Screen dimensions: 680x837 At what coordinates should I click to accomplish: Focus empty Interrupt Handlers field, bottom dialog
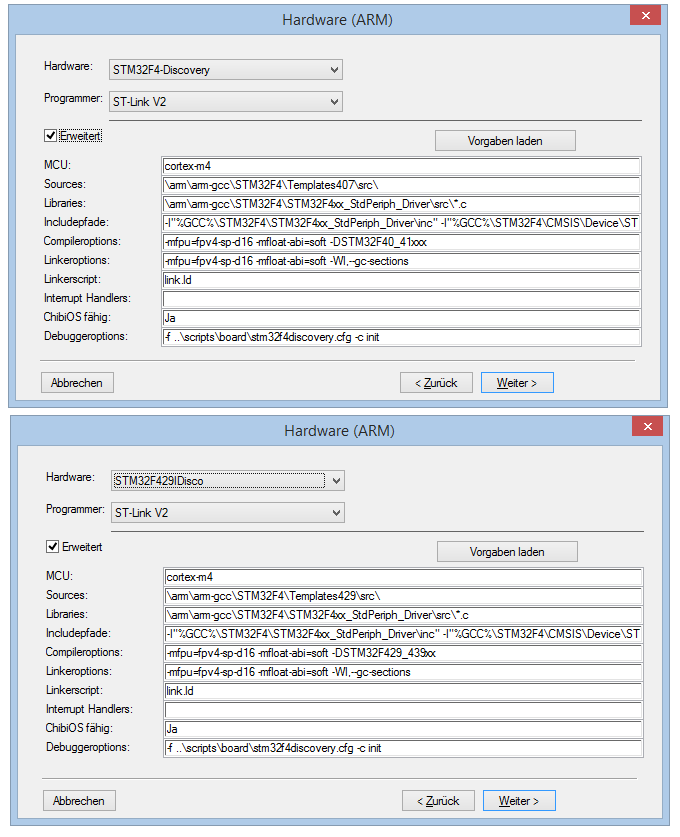pos(404,710)
